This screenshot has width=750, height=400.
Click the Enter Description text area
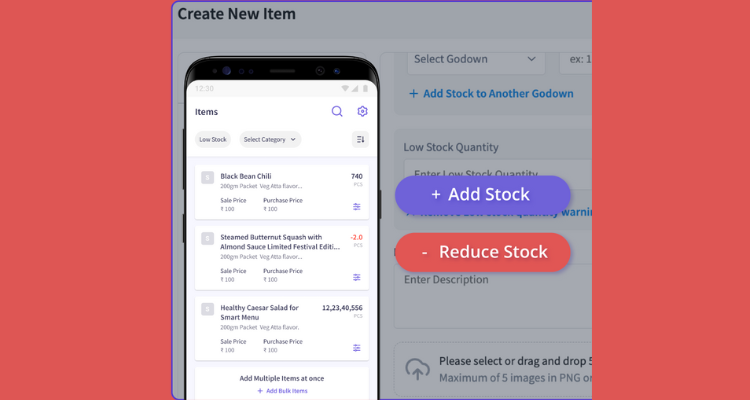[x=493, y=296]
